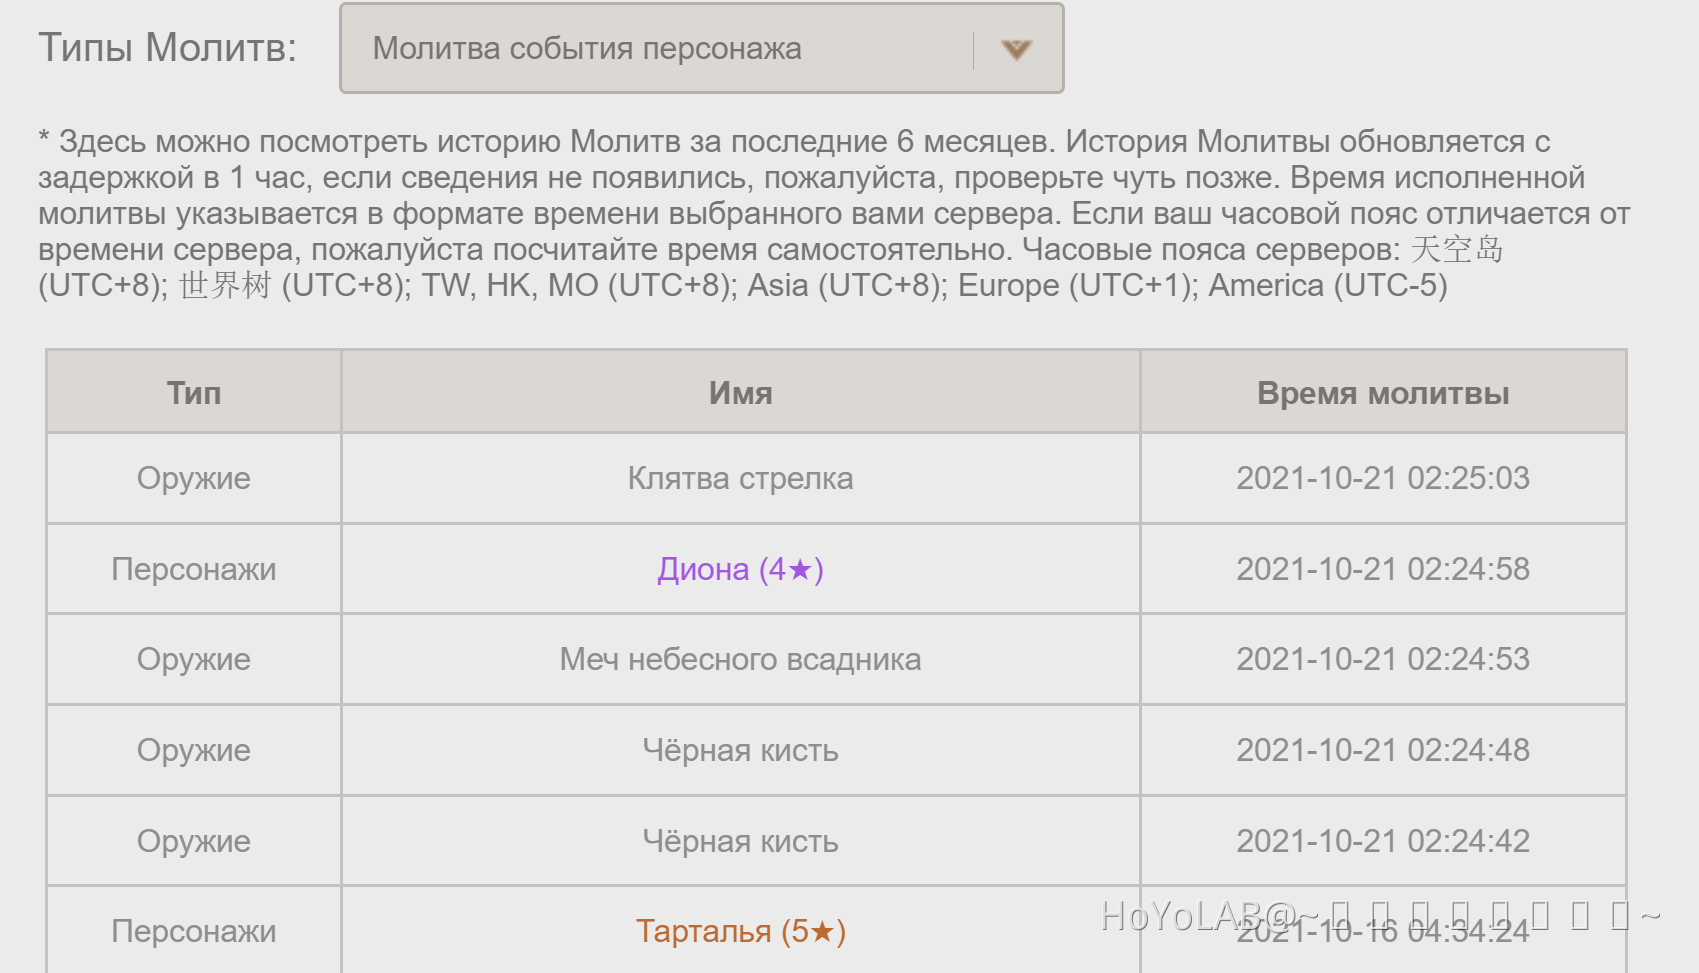Click the 'Имя' column header
Screen dimensions: 1699x973
coord(740,393)
